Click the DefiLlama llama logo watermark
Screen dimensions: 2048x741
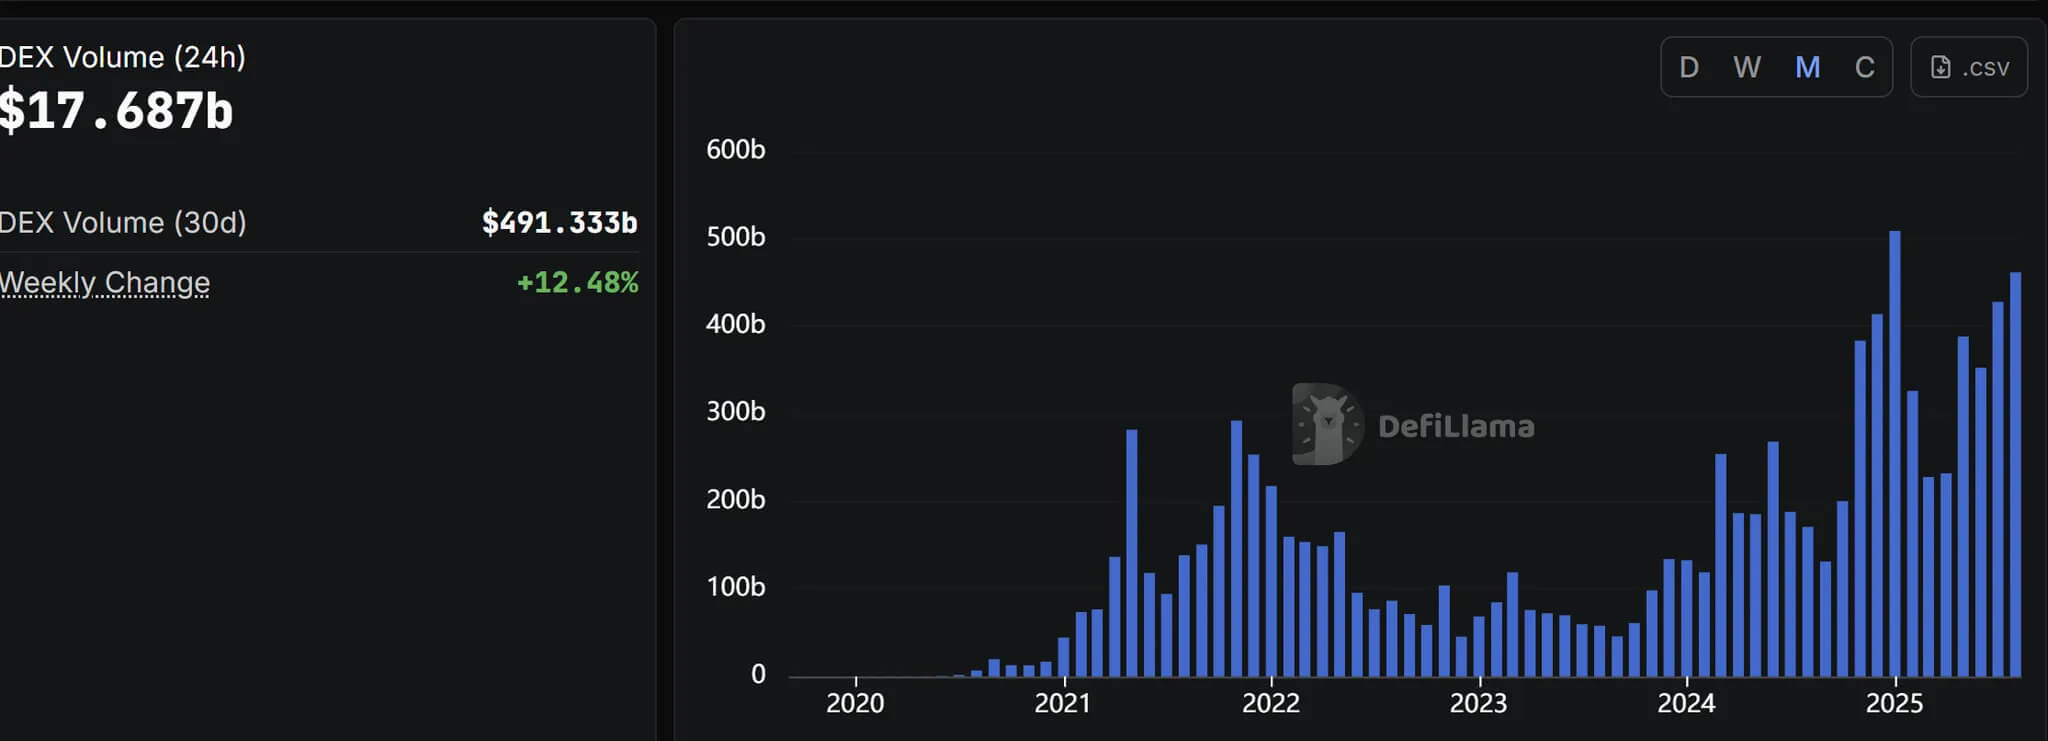pyautogui.click(x=1327, y=424)
